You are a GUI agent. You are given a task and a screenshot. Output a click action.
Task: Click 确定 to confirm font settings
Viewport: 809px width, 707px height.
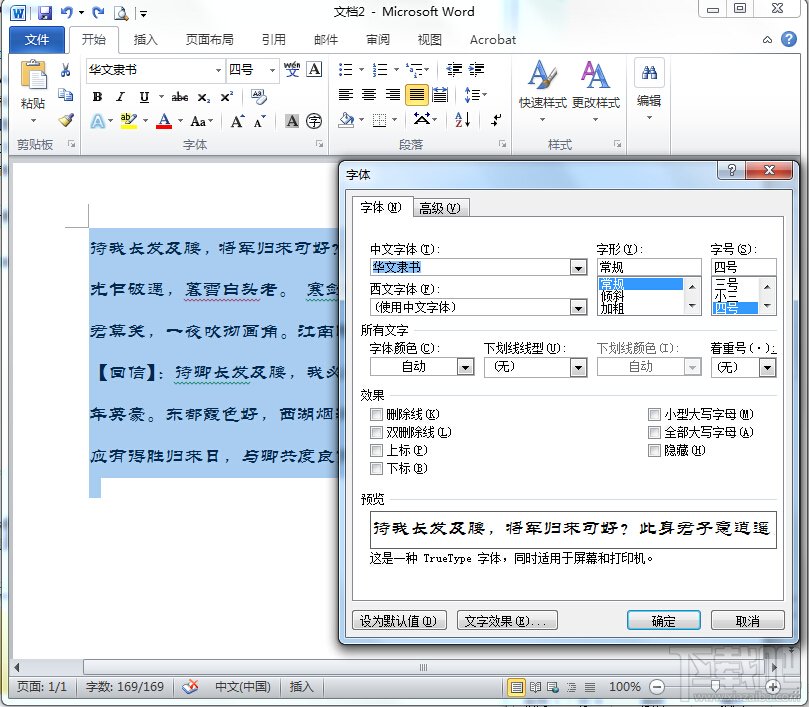pyautogui.click(x=662, y=620)
